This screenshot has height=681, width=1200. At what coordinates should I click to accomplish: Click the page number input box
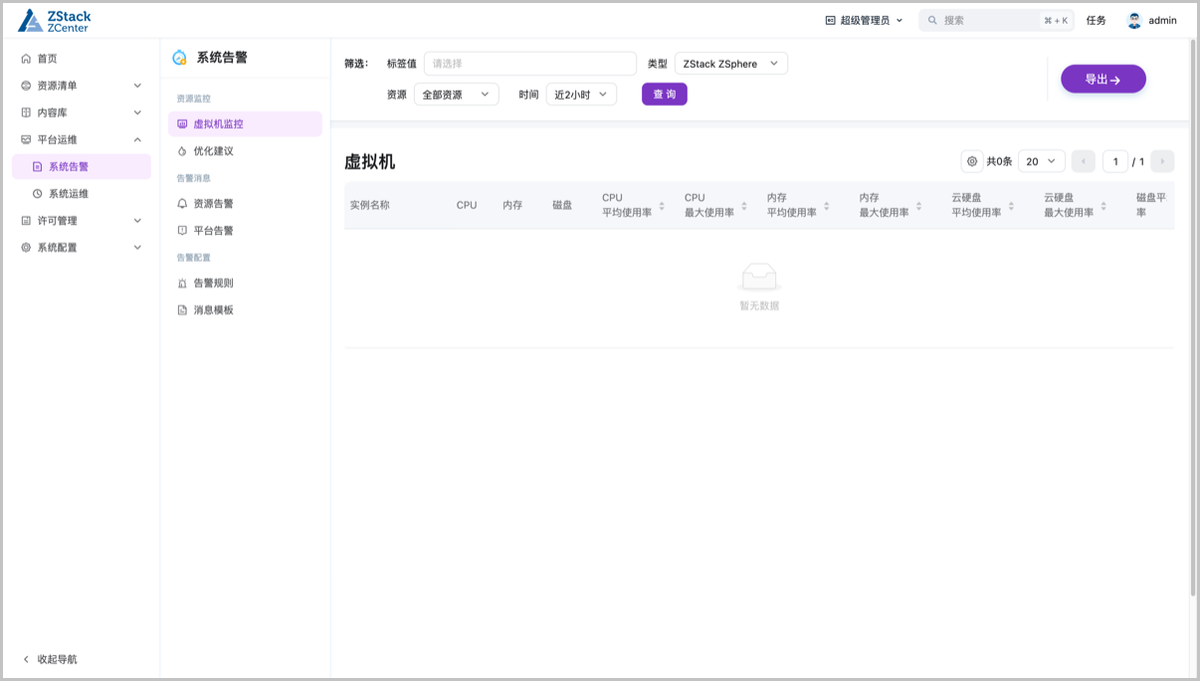tap(1115, 161)
